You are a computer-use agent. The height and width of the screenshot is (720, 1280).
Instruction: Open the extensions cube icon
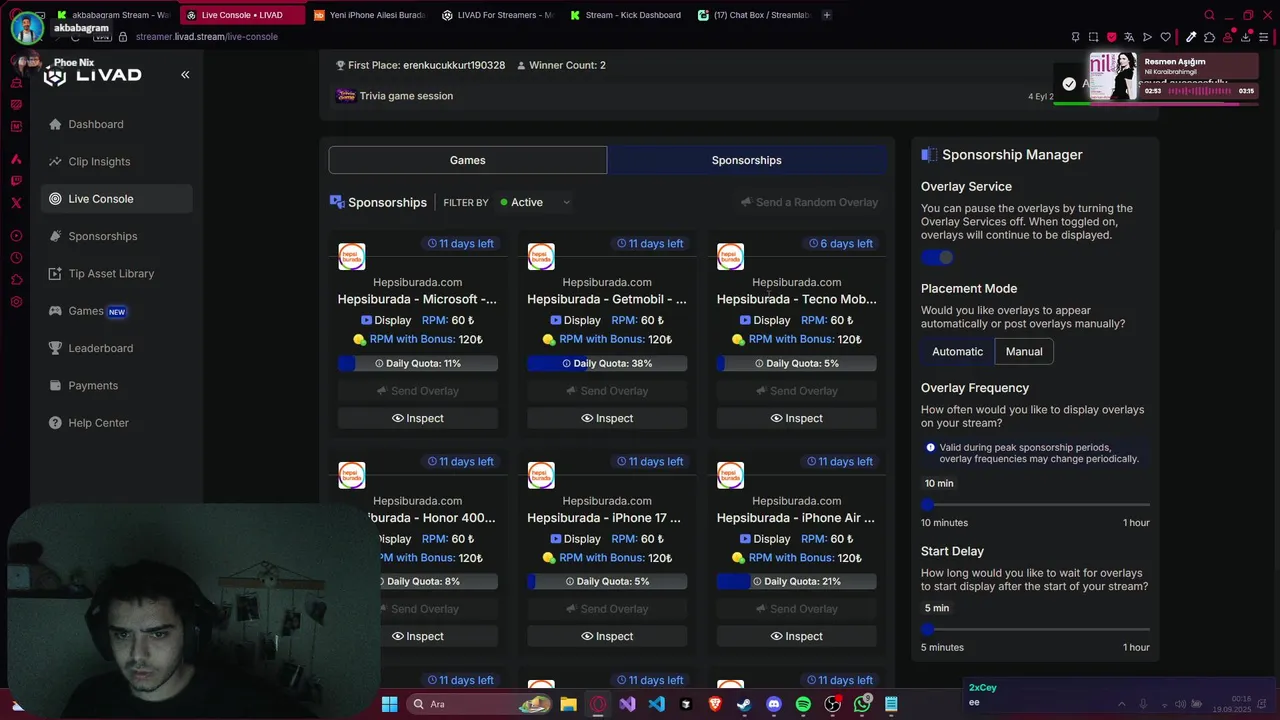(x=1209, y=37)
